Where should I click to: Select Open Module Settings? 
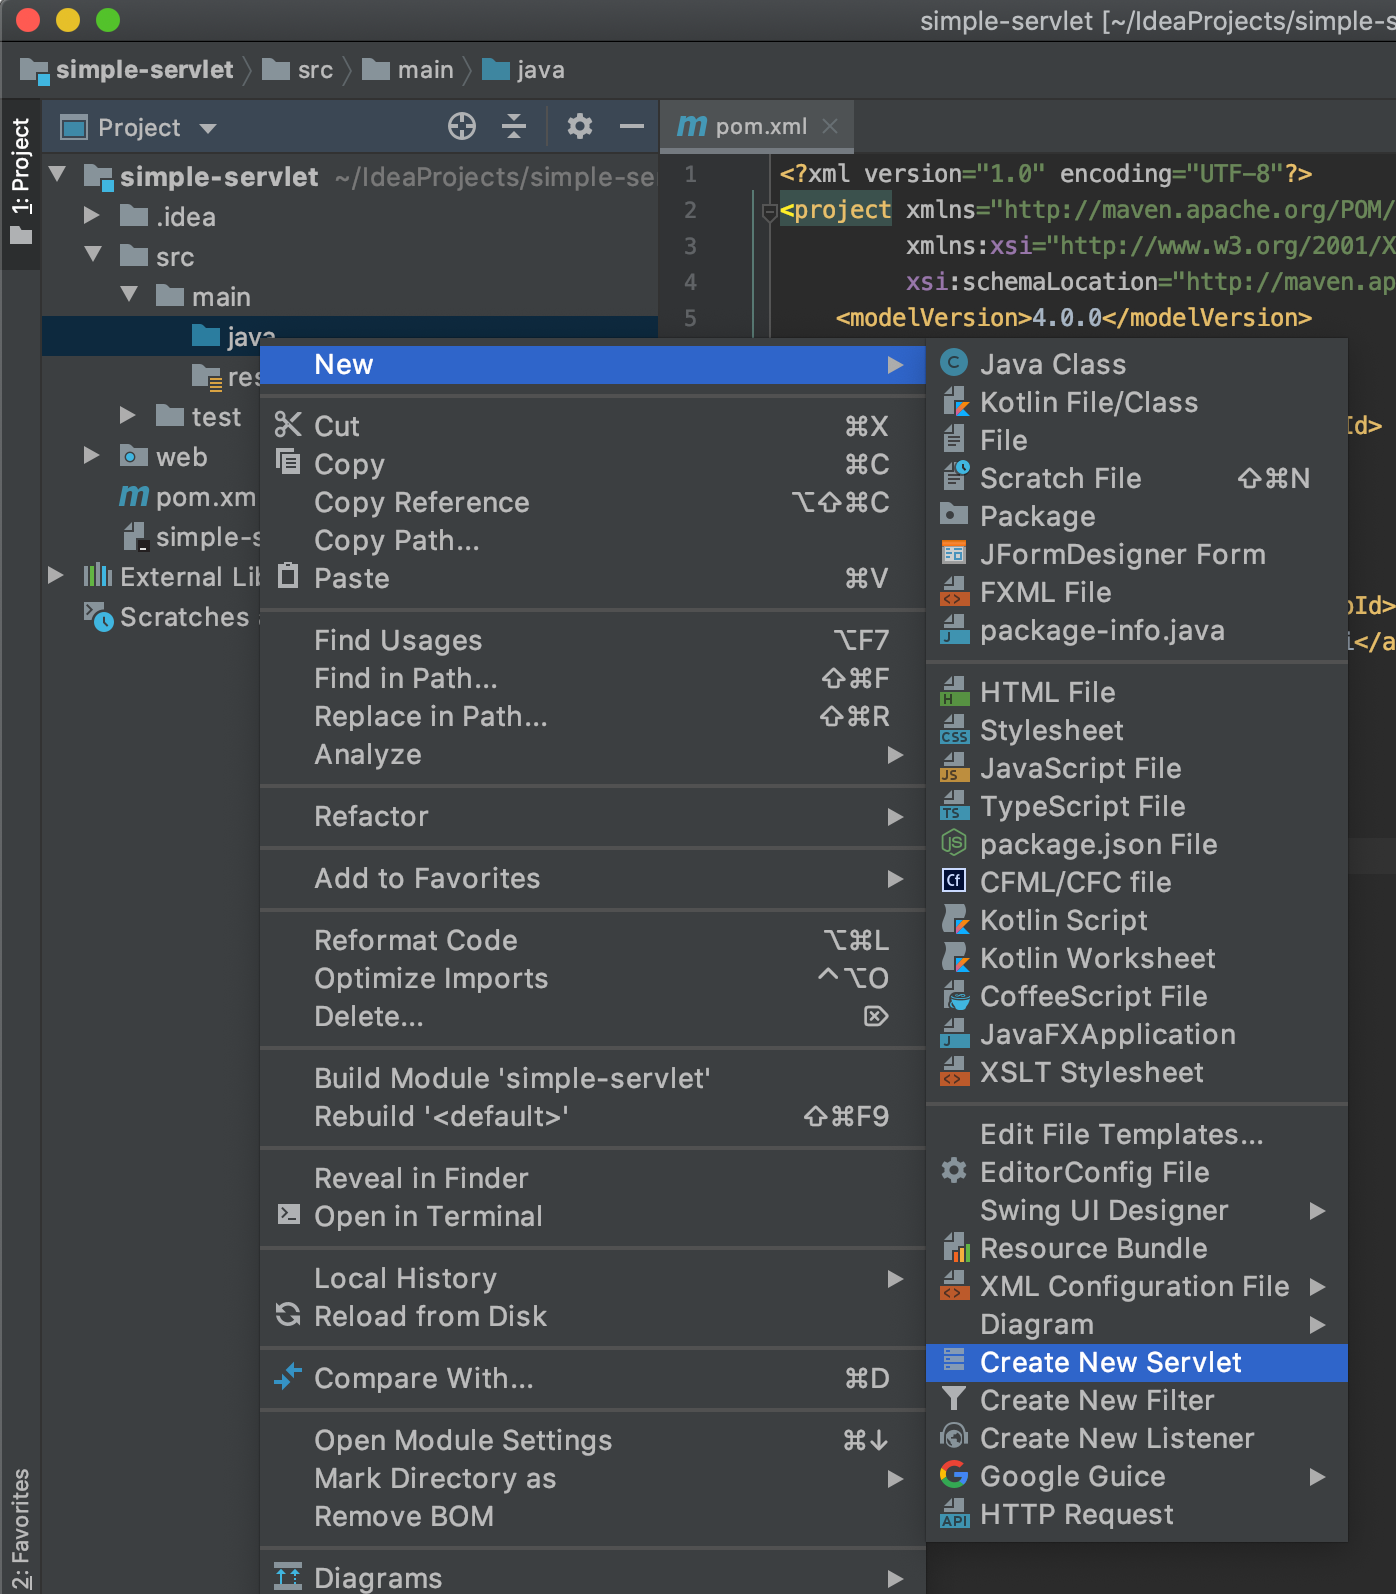[592, 1440]
